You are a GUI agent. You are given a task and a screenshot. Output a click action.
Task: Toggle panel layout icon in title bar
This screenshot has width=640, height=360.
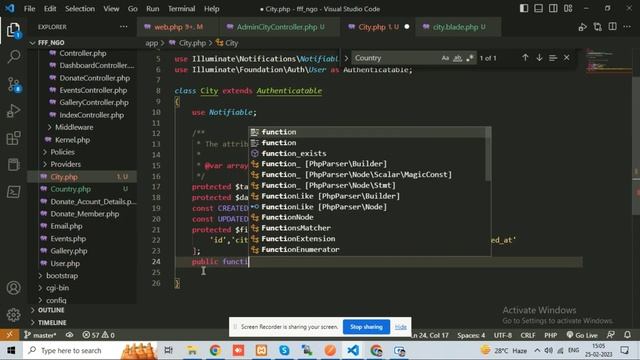coord(538,9)
